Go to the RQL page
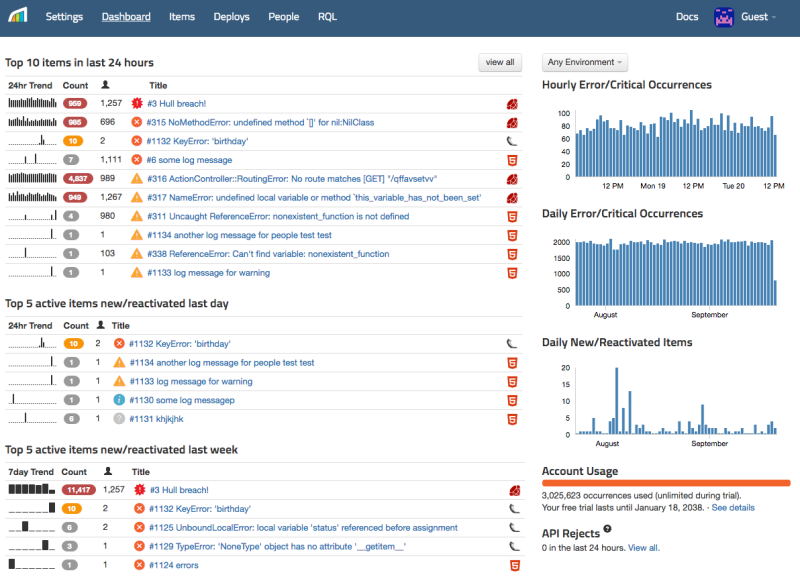This screenshot has width=800, height=583. (x=327, y=17)
